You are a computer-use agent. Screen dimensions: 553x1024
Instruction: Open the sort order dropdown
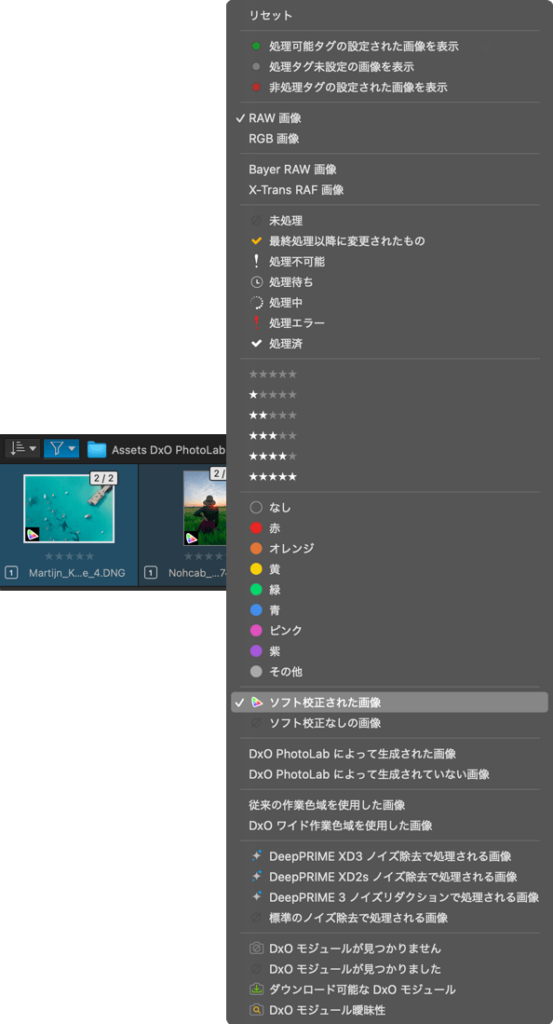pos(22,449)
